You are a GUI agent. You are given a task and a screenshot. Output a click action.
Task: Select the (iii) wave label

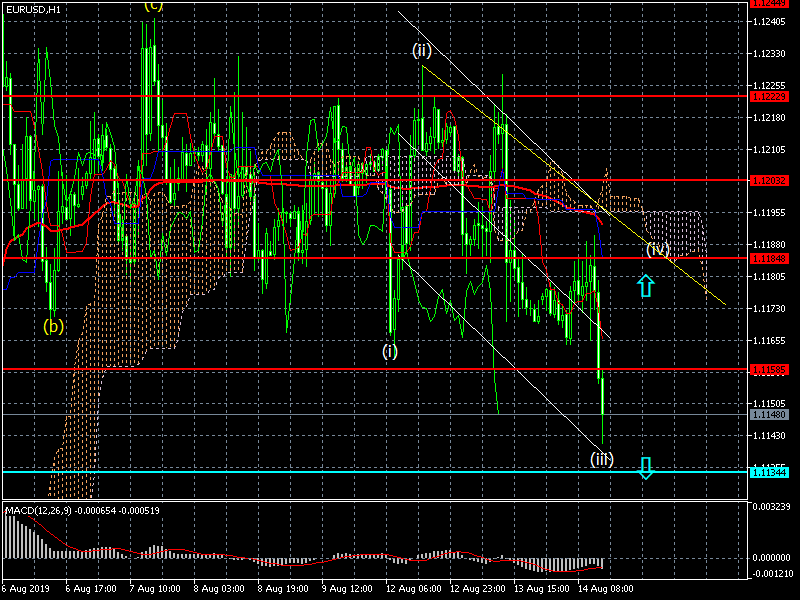coord(601,459)
